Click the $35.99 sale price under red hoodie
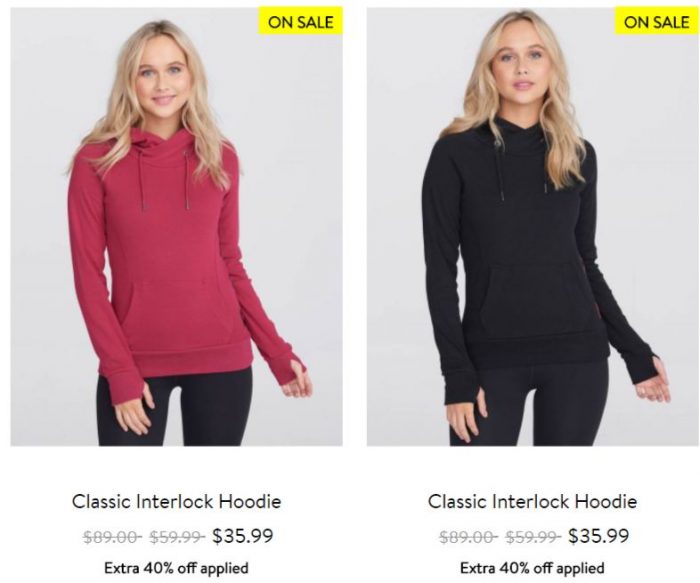This screenshot has height=583, width=700. [x=242, y=536]
